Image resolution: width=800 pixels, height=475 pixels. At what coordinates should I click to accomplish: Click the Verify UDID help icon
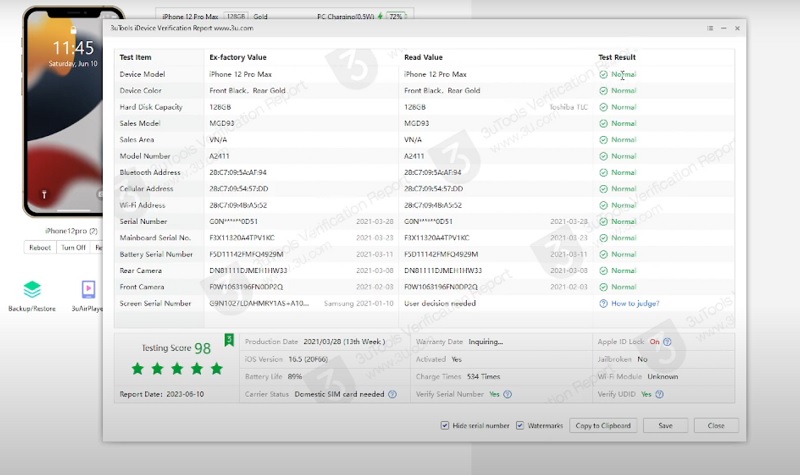(660, 394)
